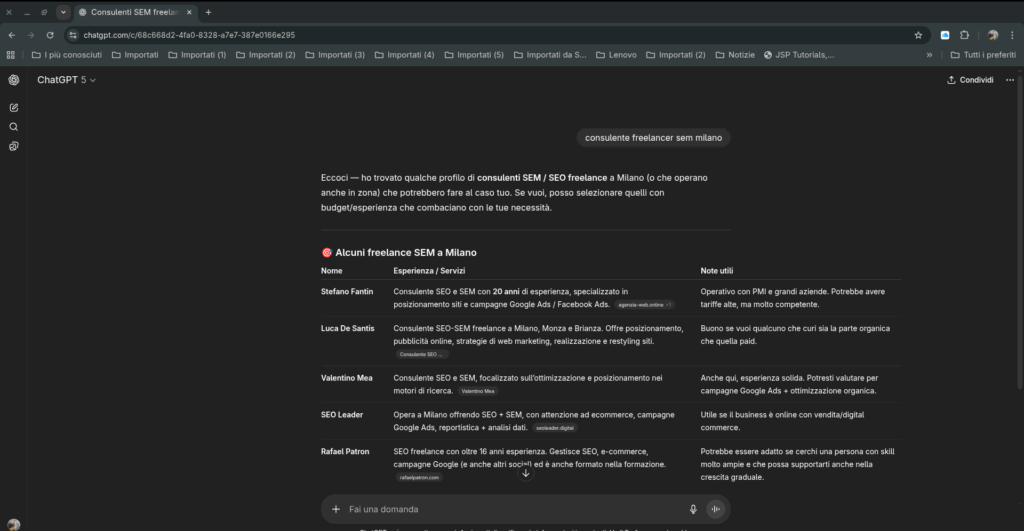Open the conversation three-dot options menu

click(x=1010, y=80)
